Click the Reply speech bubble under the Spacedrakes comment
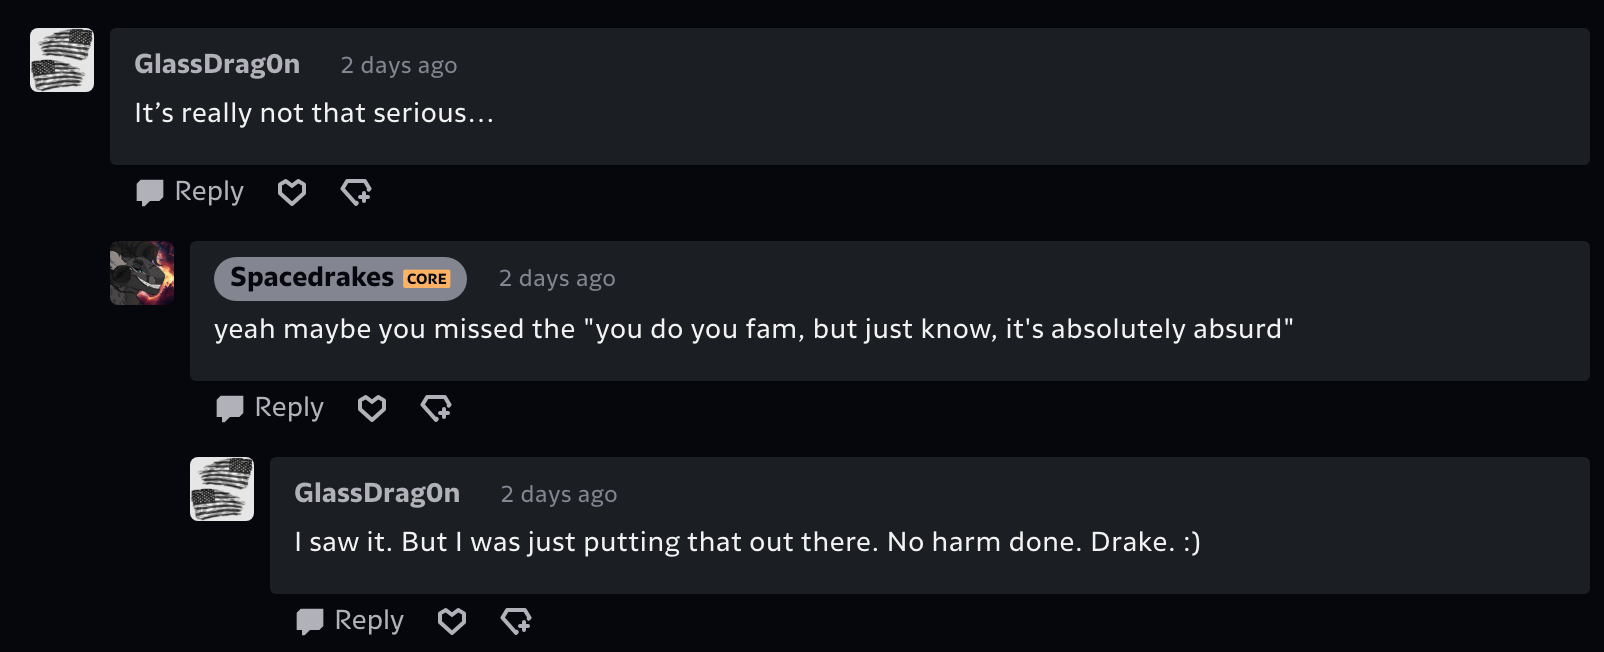This screenshot has width=1604, height=652. pyautogui.click(x=270, y=407)
